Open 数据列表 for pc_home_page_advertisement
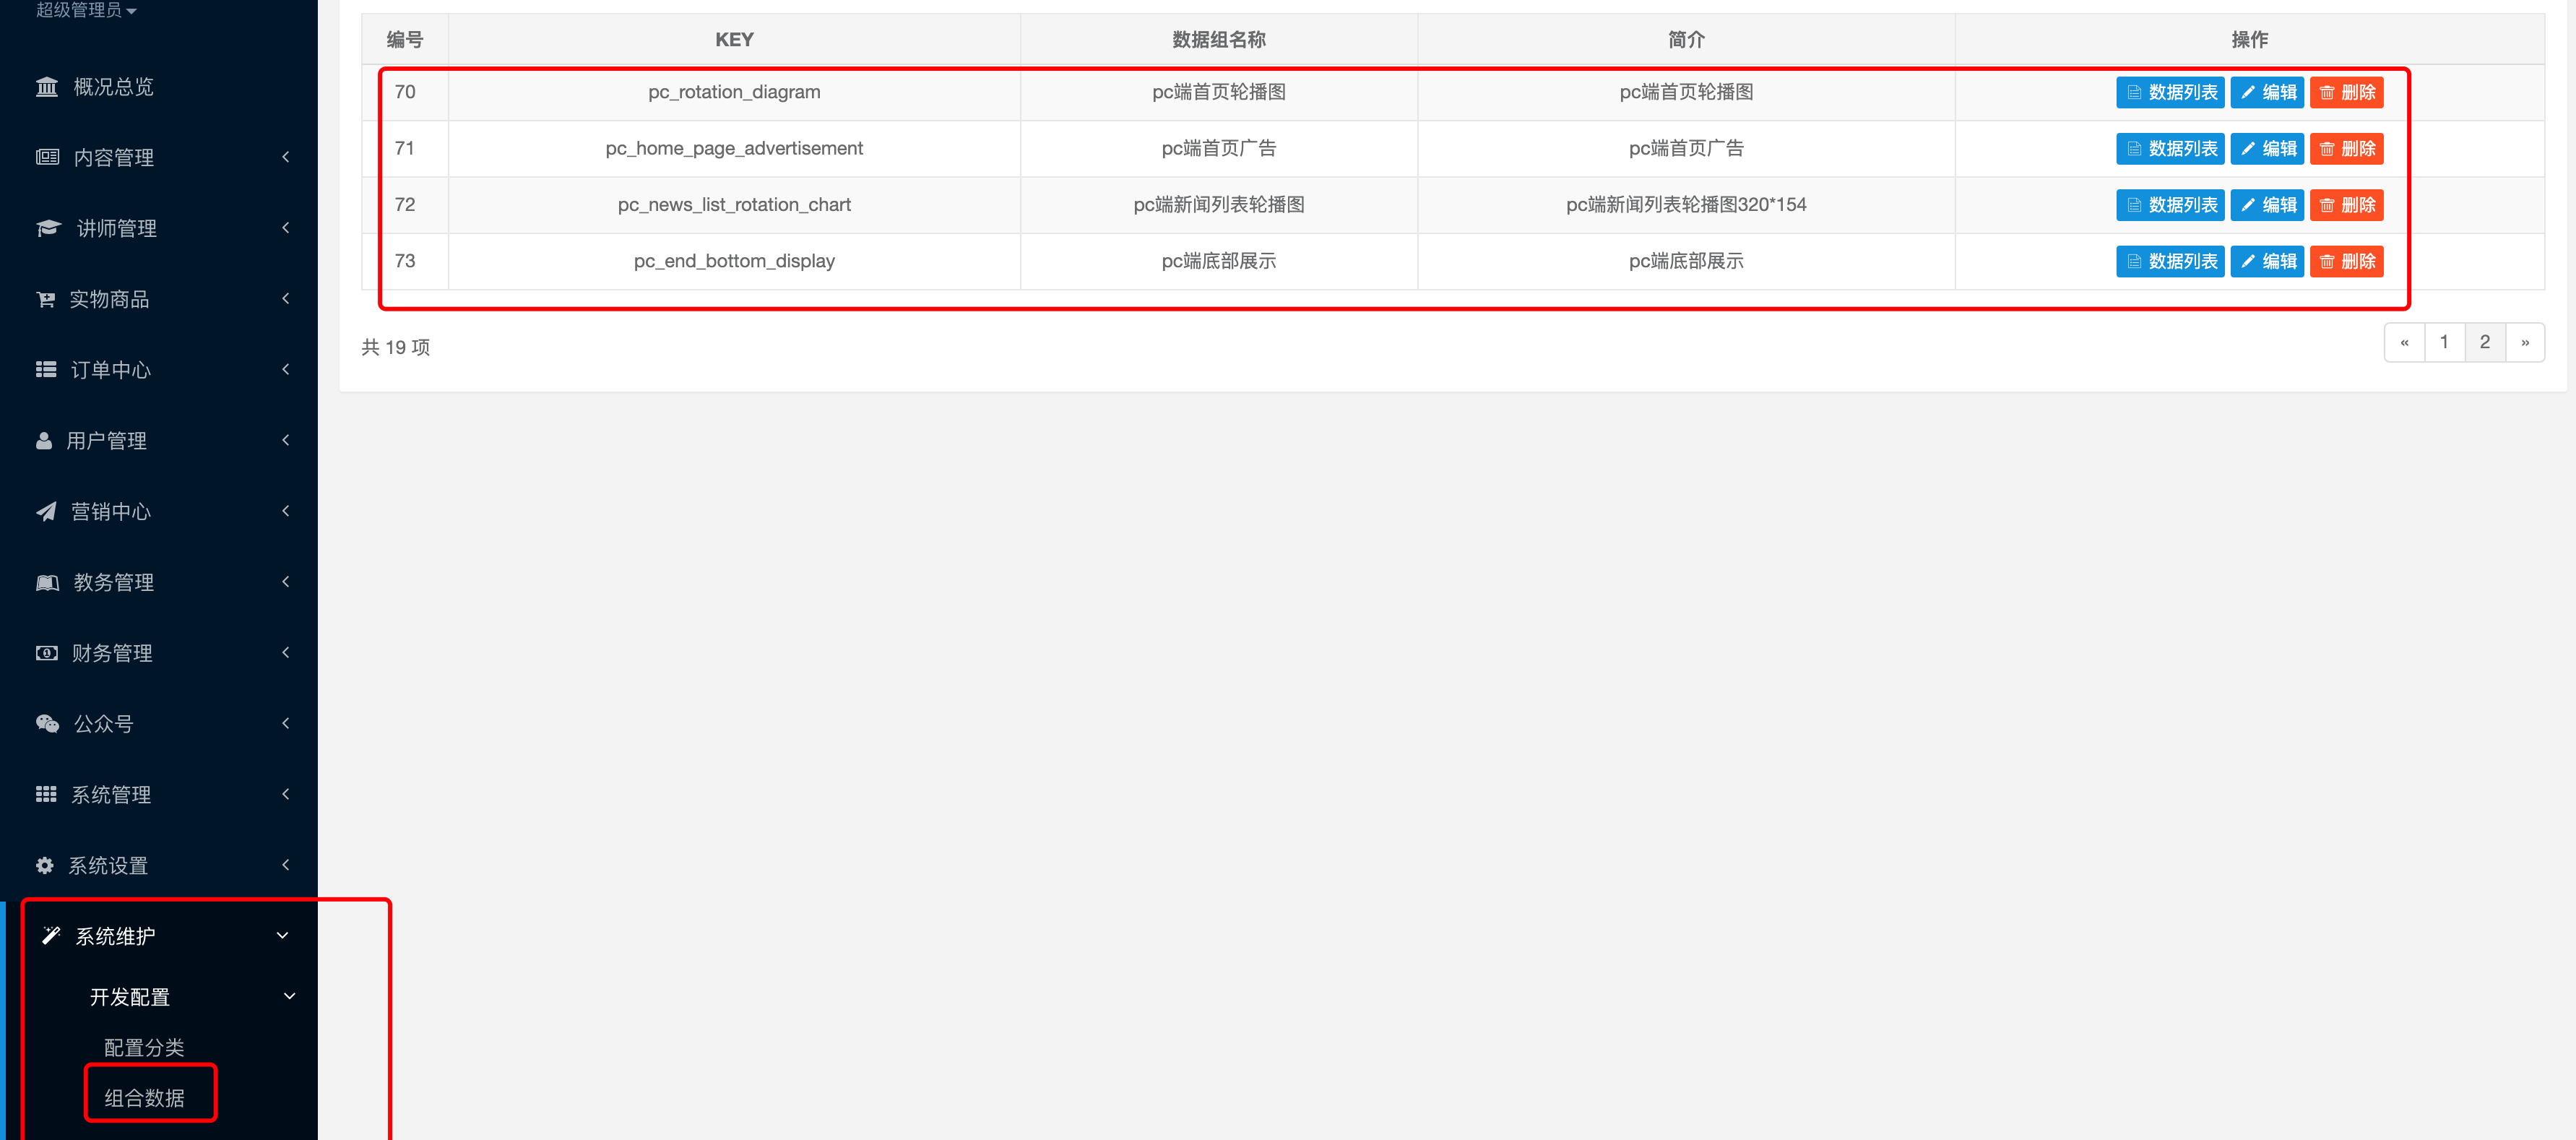 pyautogui.click(x=2170, y=149)
